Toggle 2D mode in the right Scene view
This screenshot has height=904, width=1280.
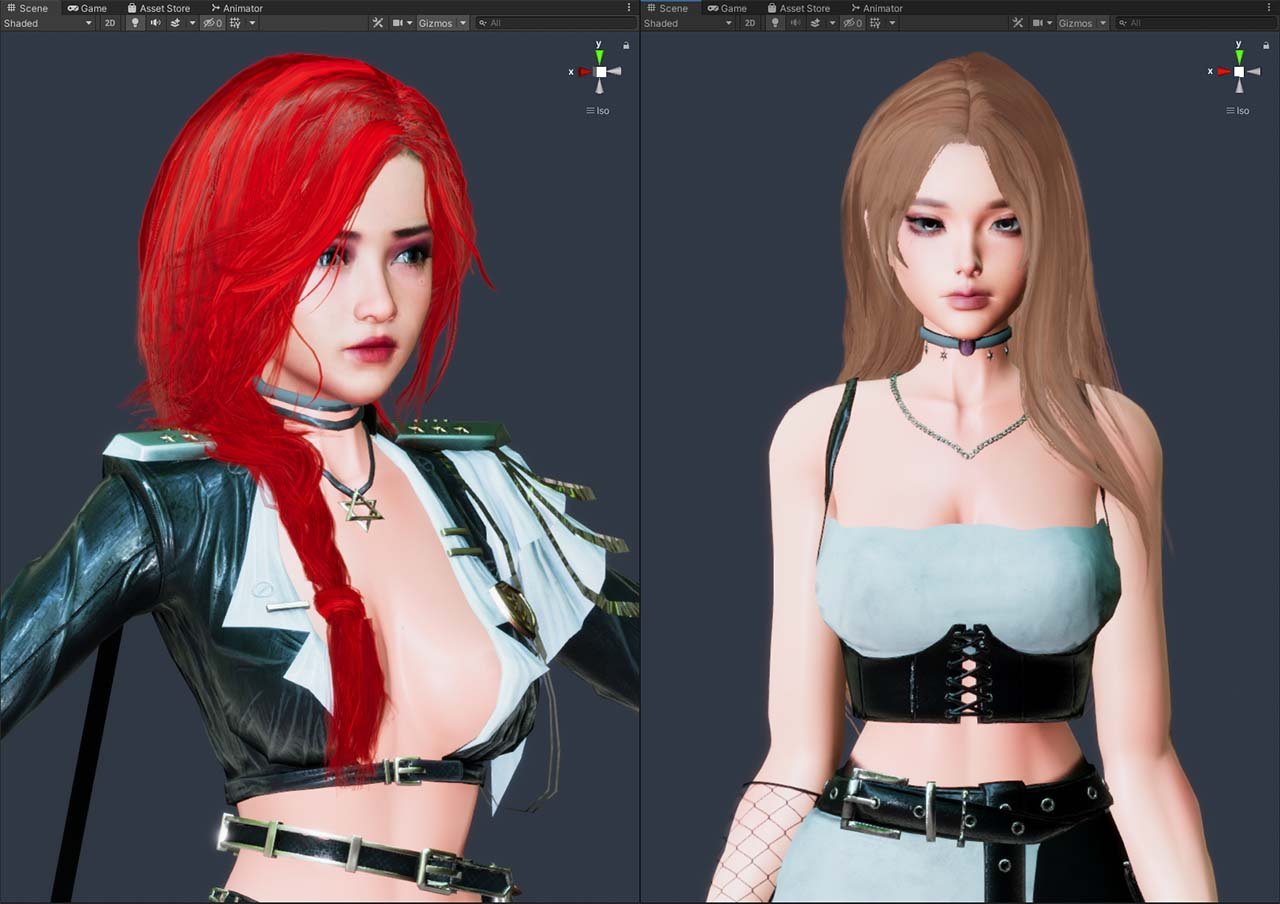click(x=750, y=23)
